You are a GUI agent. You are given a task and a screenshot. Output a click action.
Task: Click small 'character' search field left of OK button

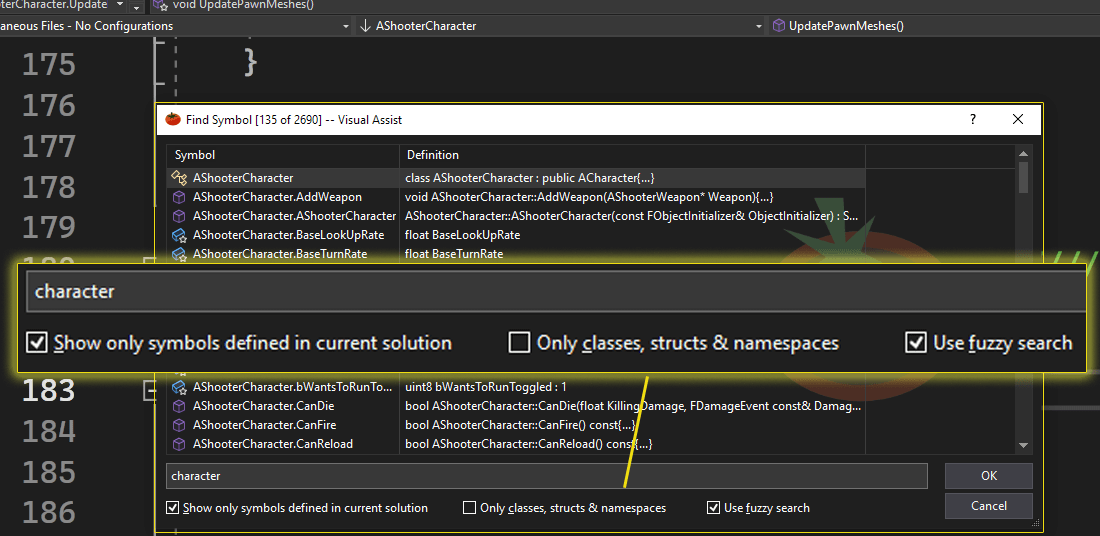click(545, 476)
